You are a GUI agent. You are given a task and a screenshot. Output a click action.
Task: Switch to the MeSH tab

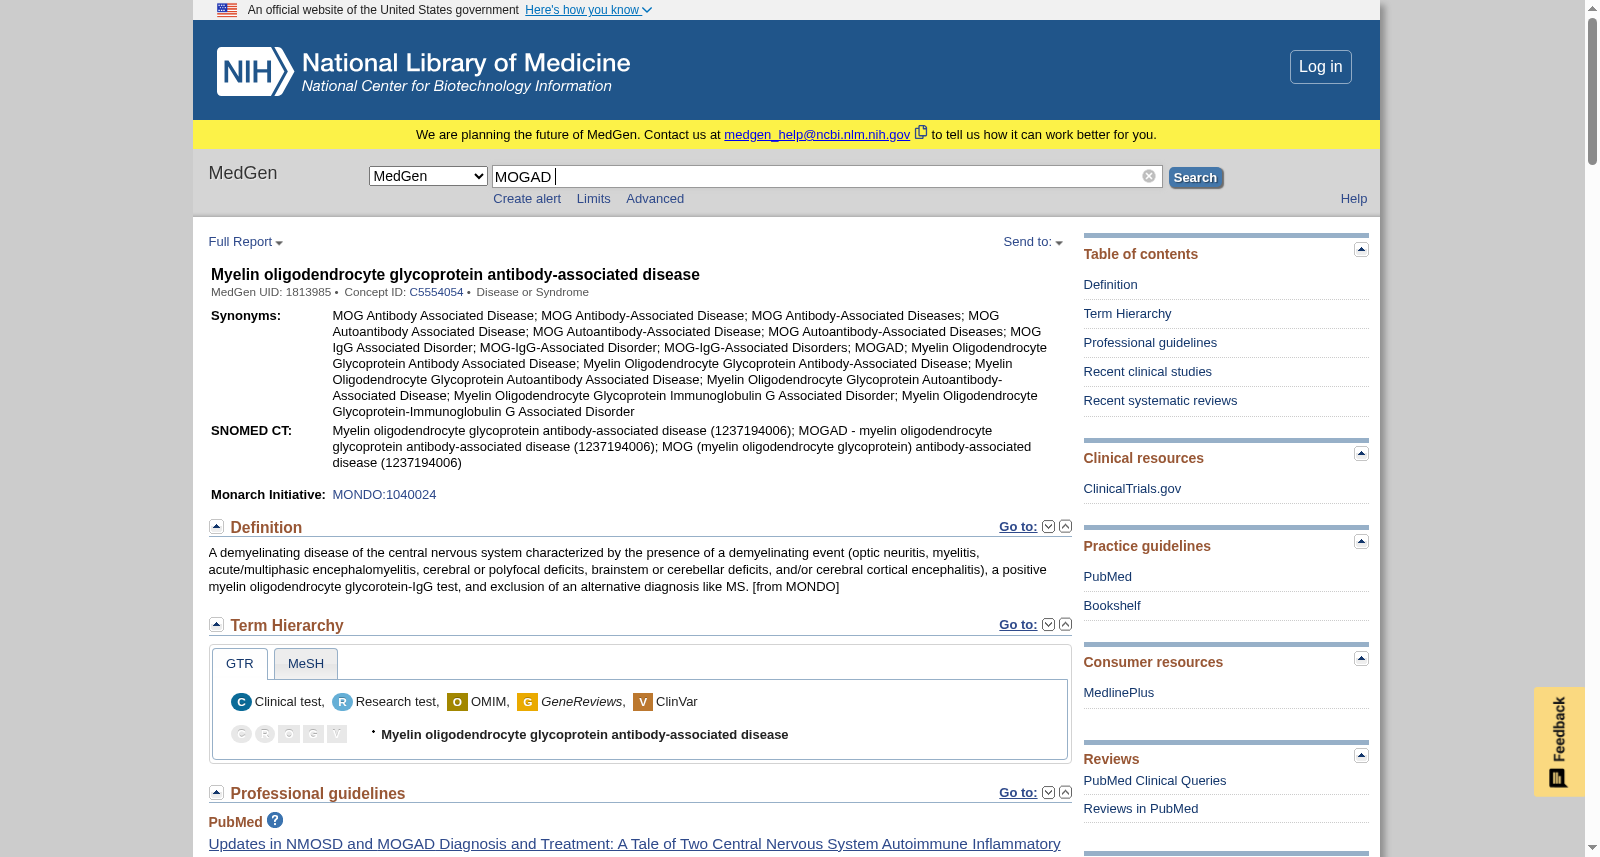pyautogui.click(x=306, y=664)
